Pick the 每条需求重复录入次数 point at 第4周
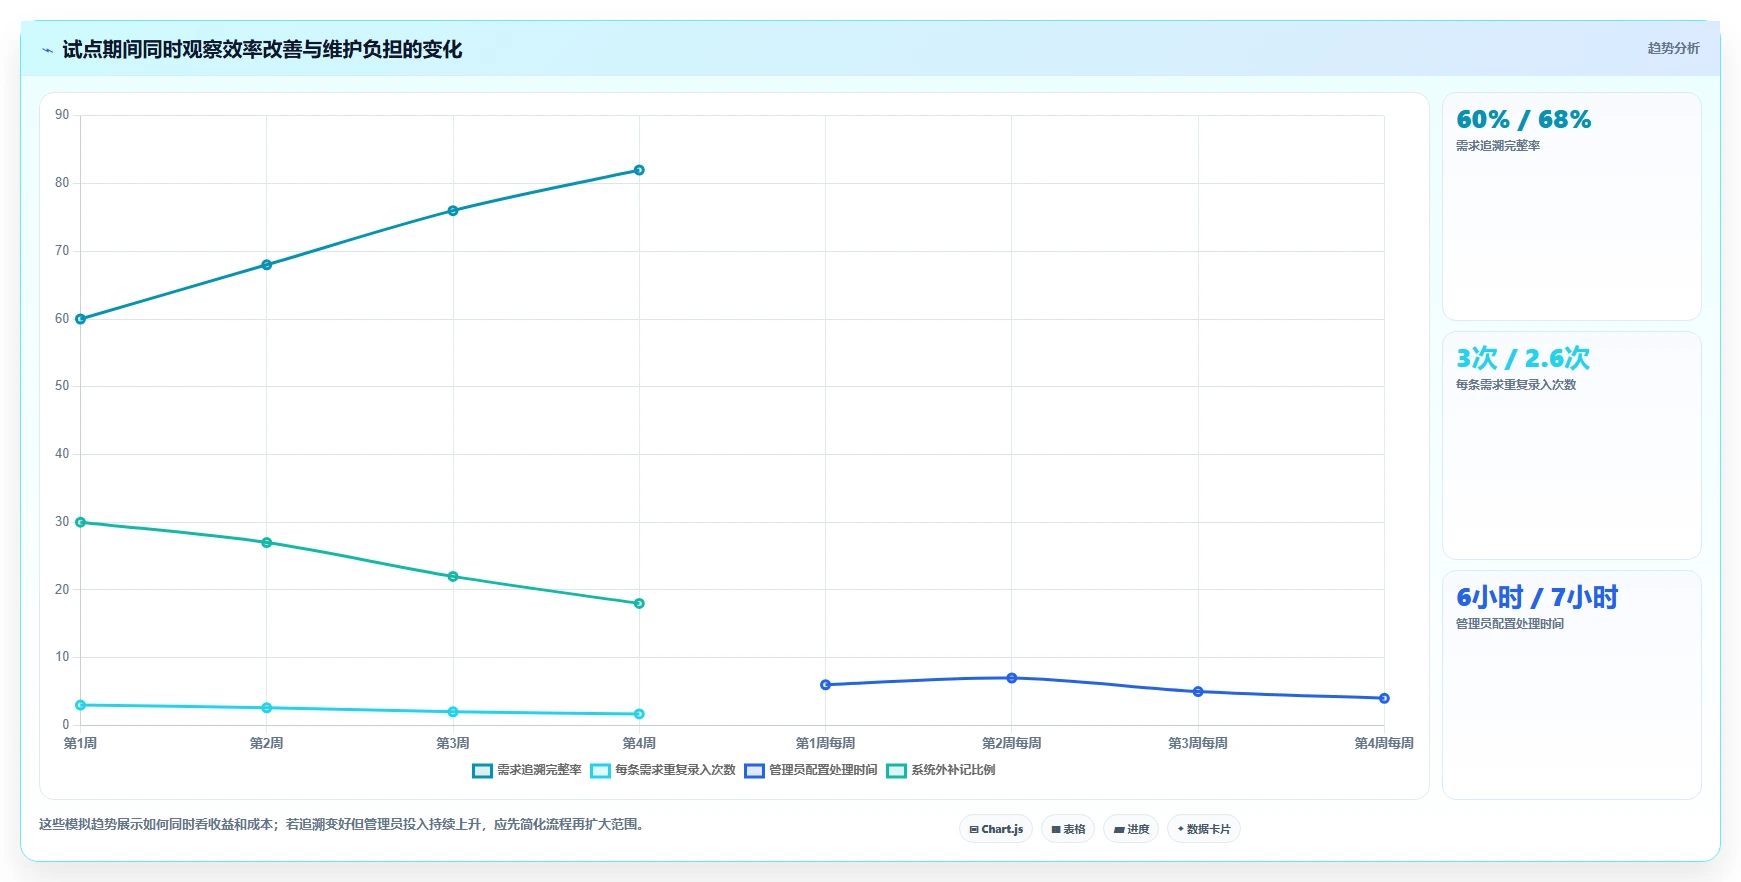 [x=639, y=714]
